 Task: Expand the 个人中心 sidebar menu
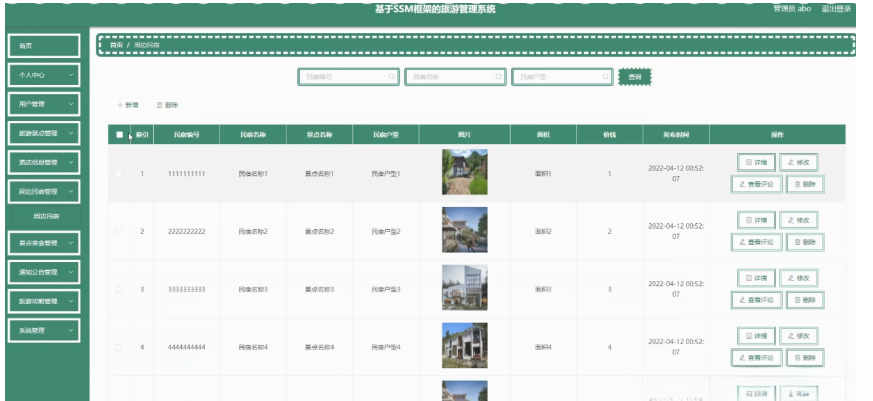[43, 75]
